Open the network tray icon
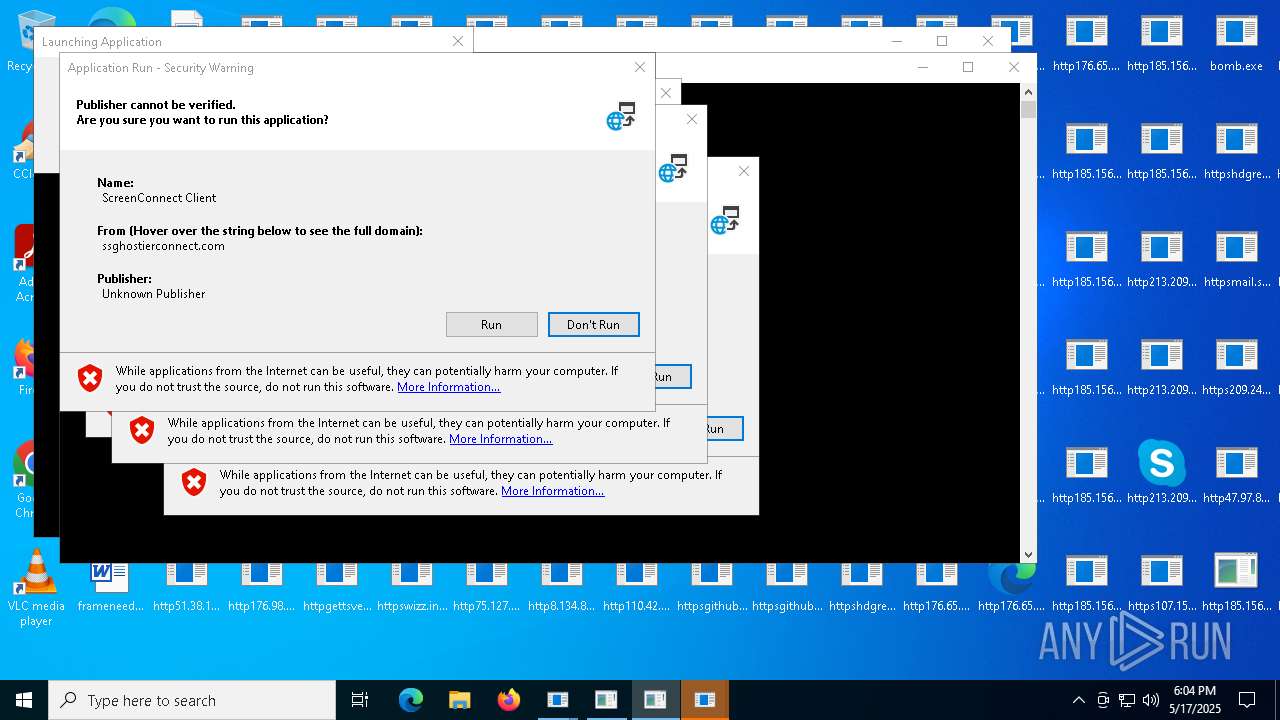Image resolution: width=1280 pixels, height=720 pixels. pos(1127,700)
